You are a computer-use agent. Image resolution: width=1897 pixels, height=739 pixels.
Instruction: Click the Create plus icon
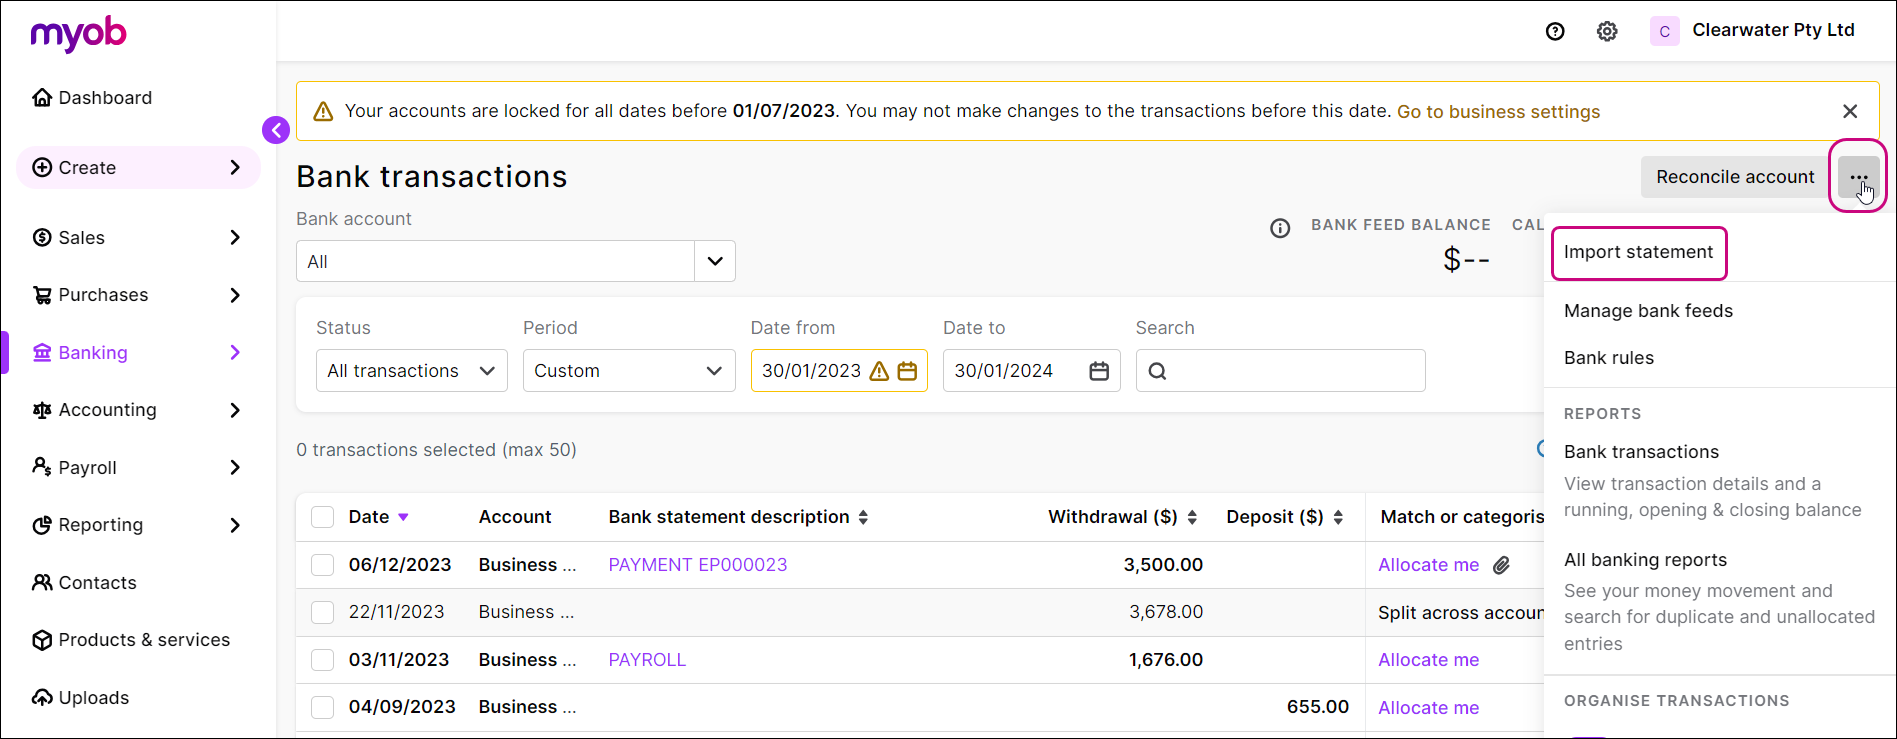pyautogui.click(x=42, y=167)
